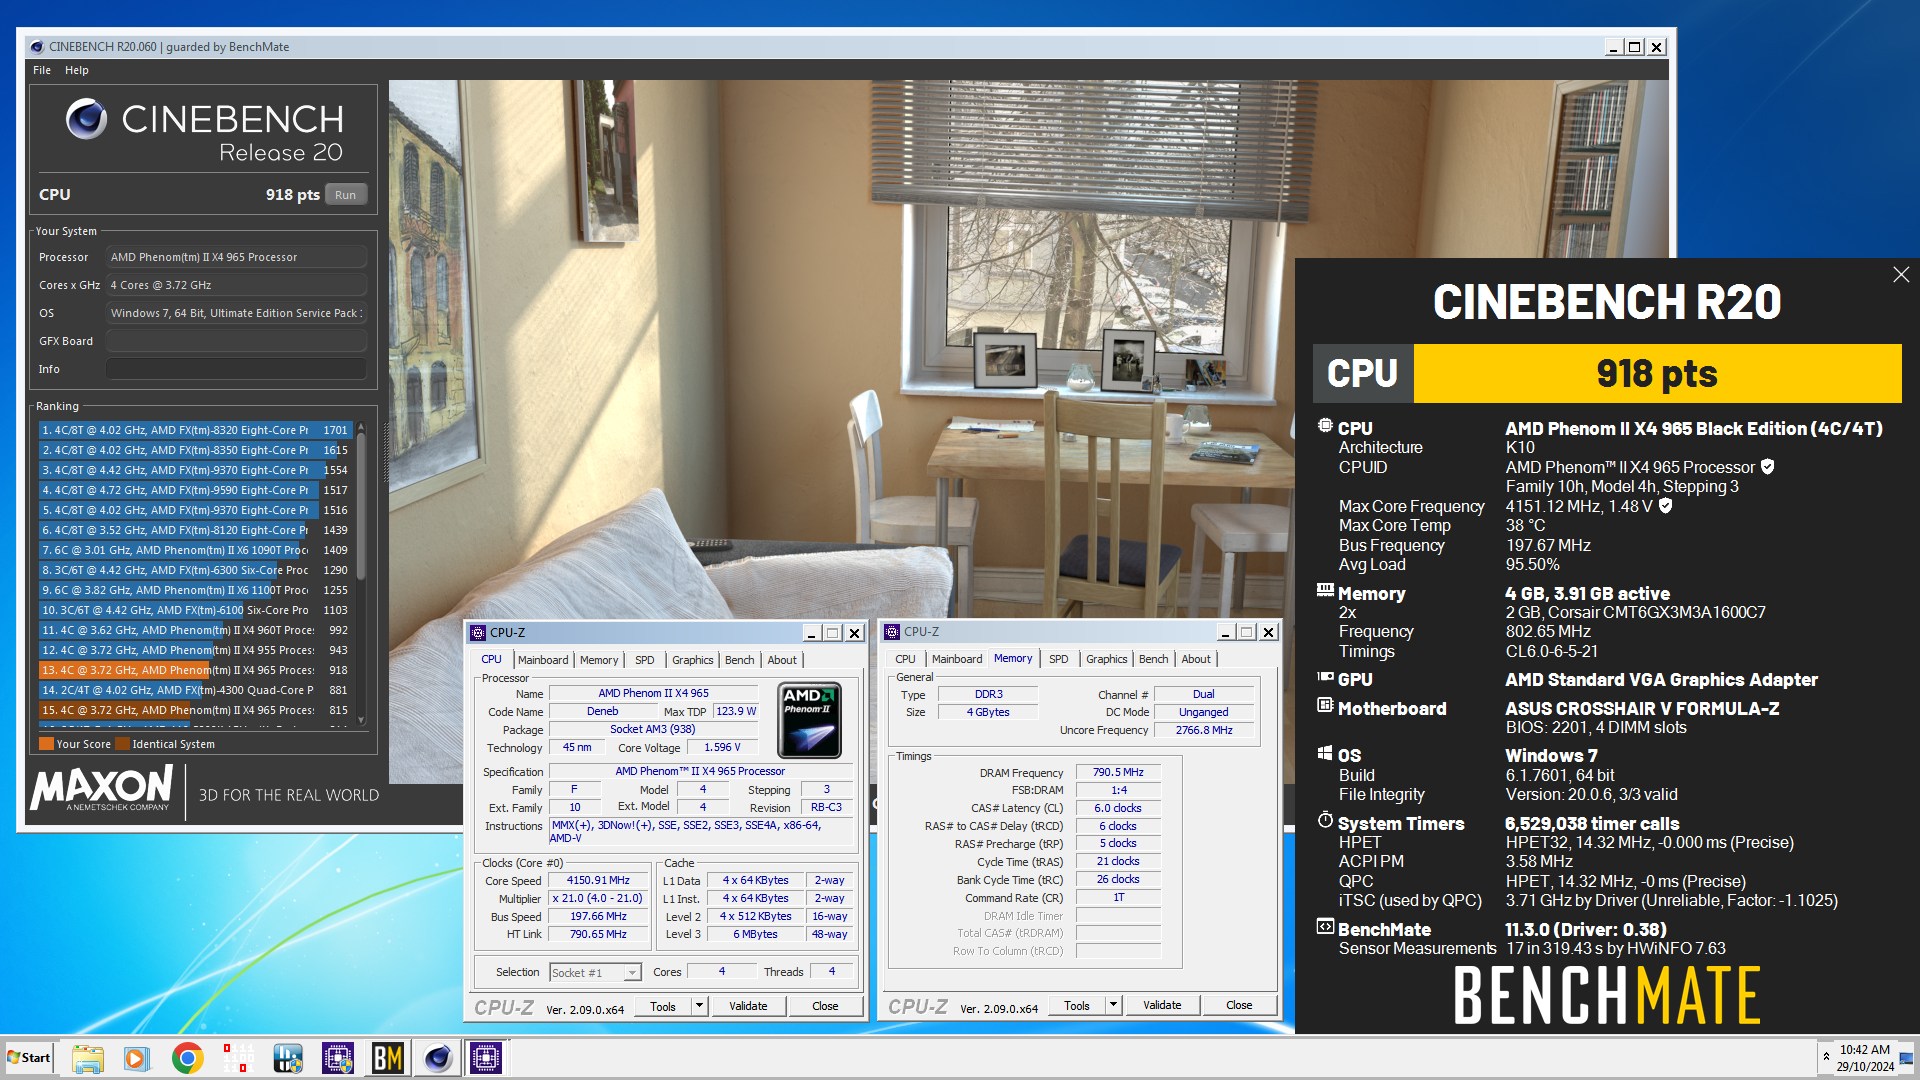Viewport: 1920px width, 1080px height.
Task: Select ranking row 7 Phenom II X6 1090T
Action: pos(195,550)
